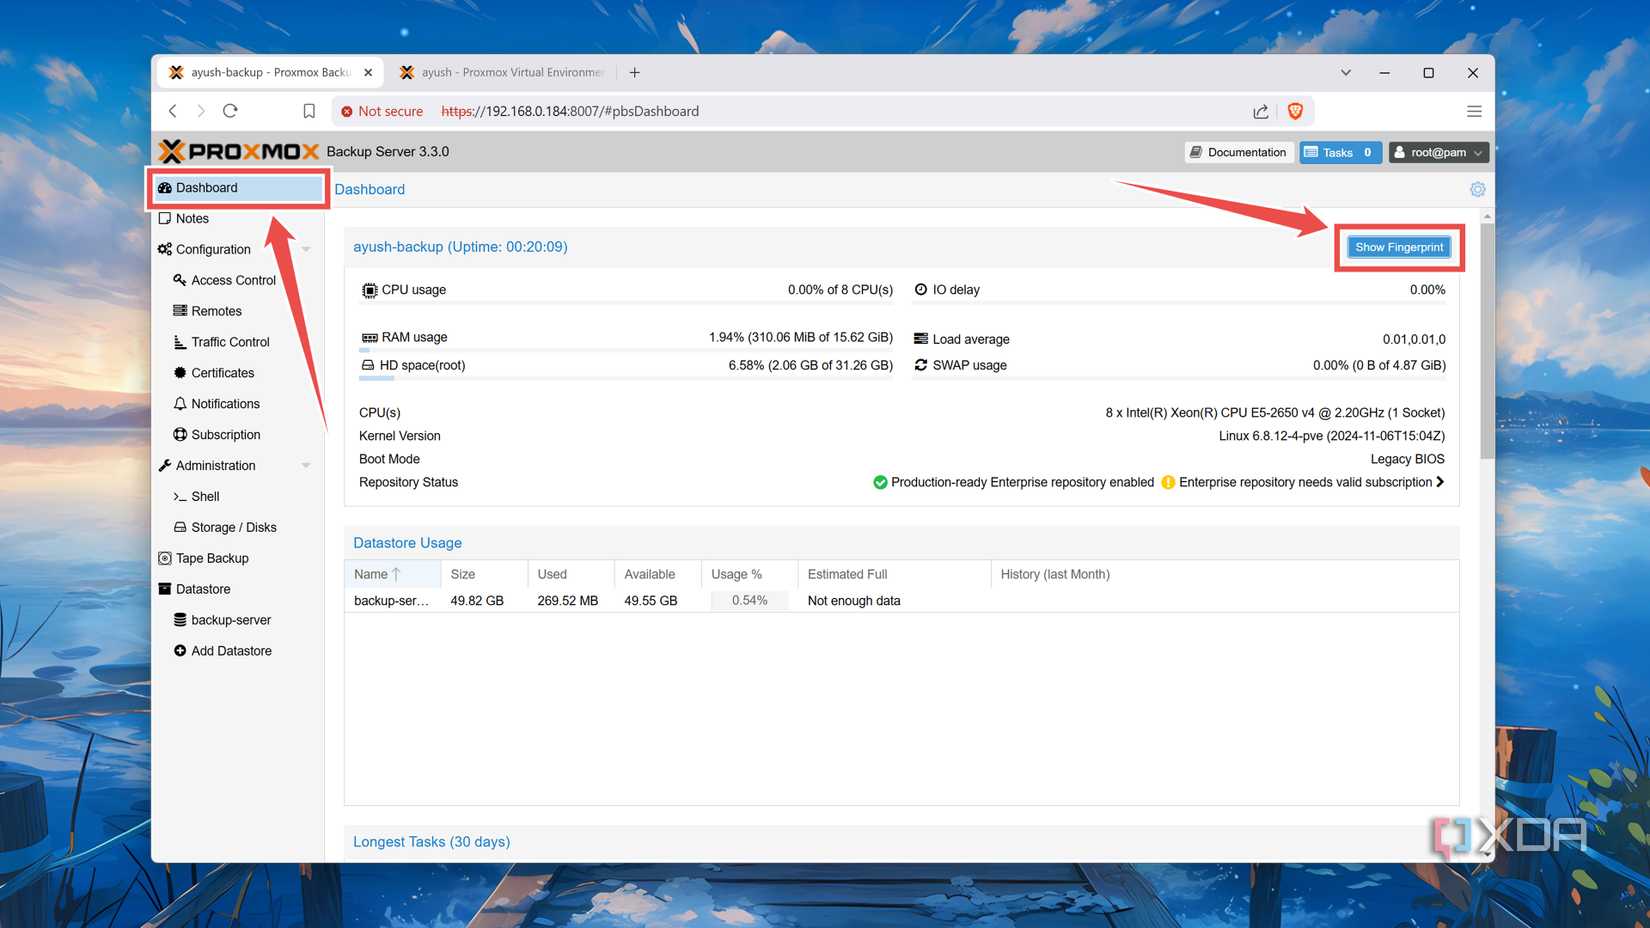Click the Longest Tasks (30 days) heading
The width and height of the screenshot is (1650, 928).
pos(431,842)
